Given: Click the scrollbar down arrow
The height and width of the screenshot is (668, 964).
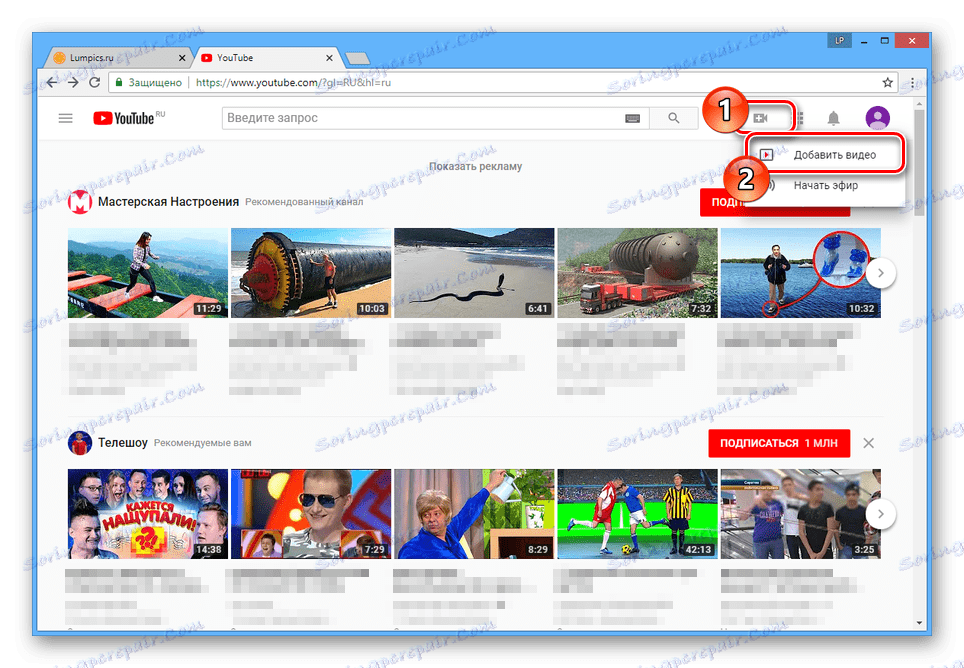Looking at the screenshot, I should point(919,623).
